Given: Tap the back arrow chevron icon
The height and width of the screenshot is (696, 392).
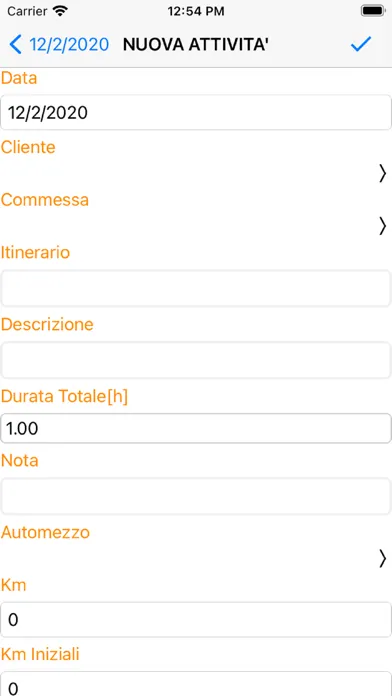Looking at the screenshot, I should point(16,45).
